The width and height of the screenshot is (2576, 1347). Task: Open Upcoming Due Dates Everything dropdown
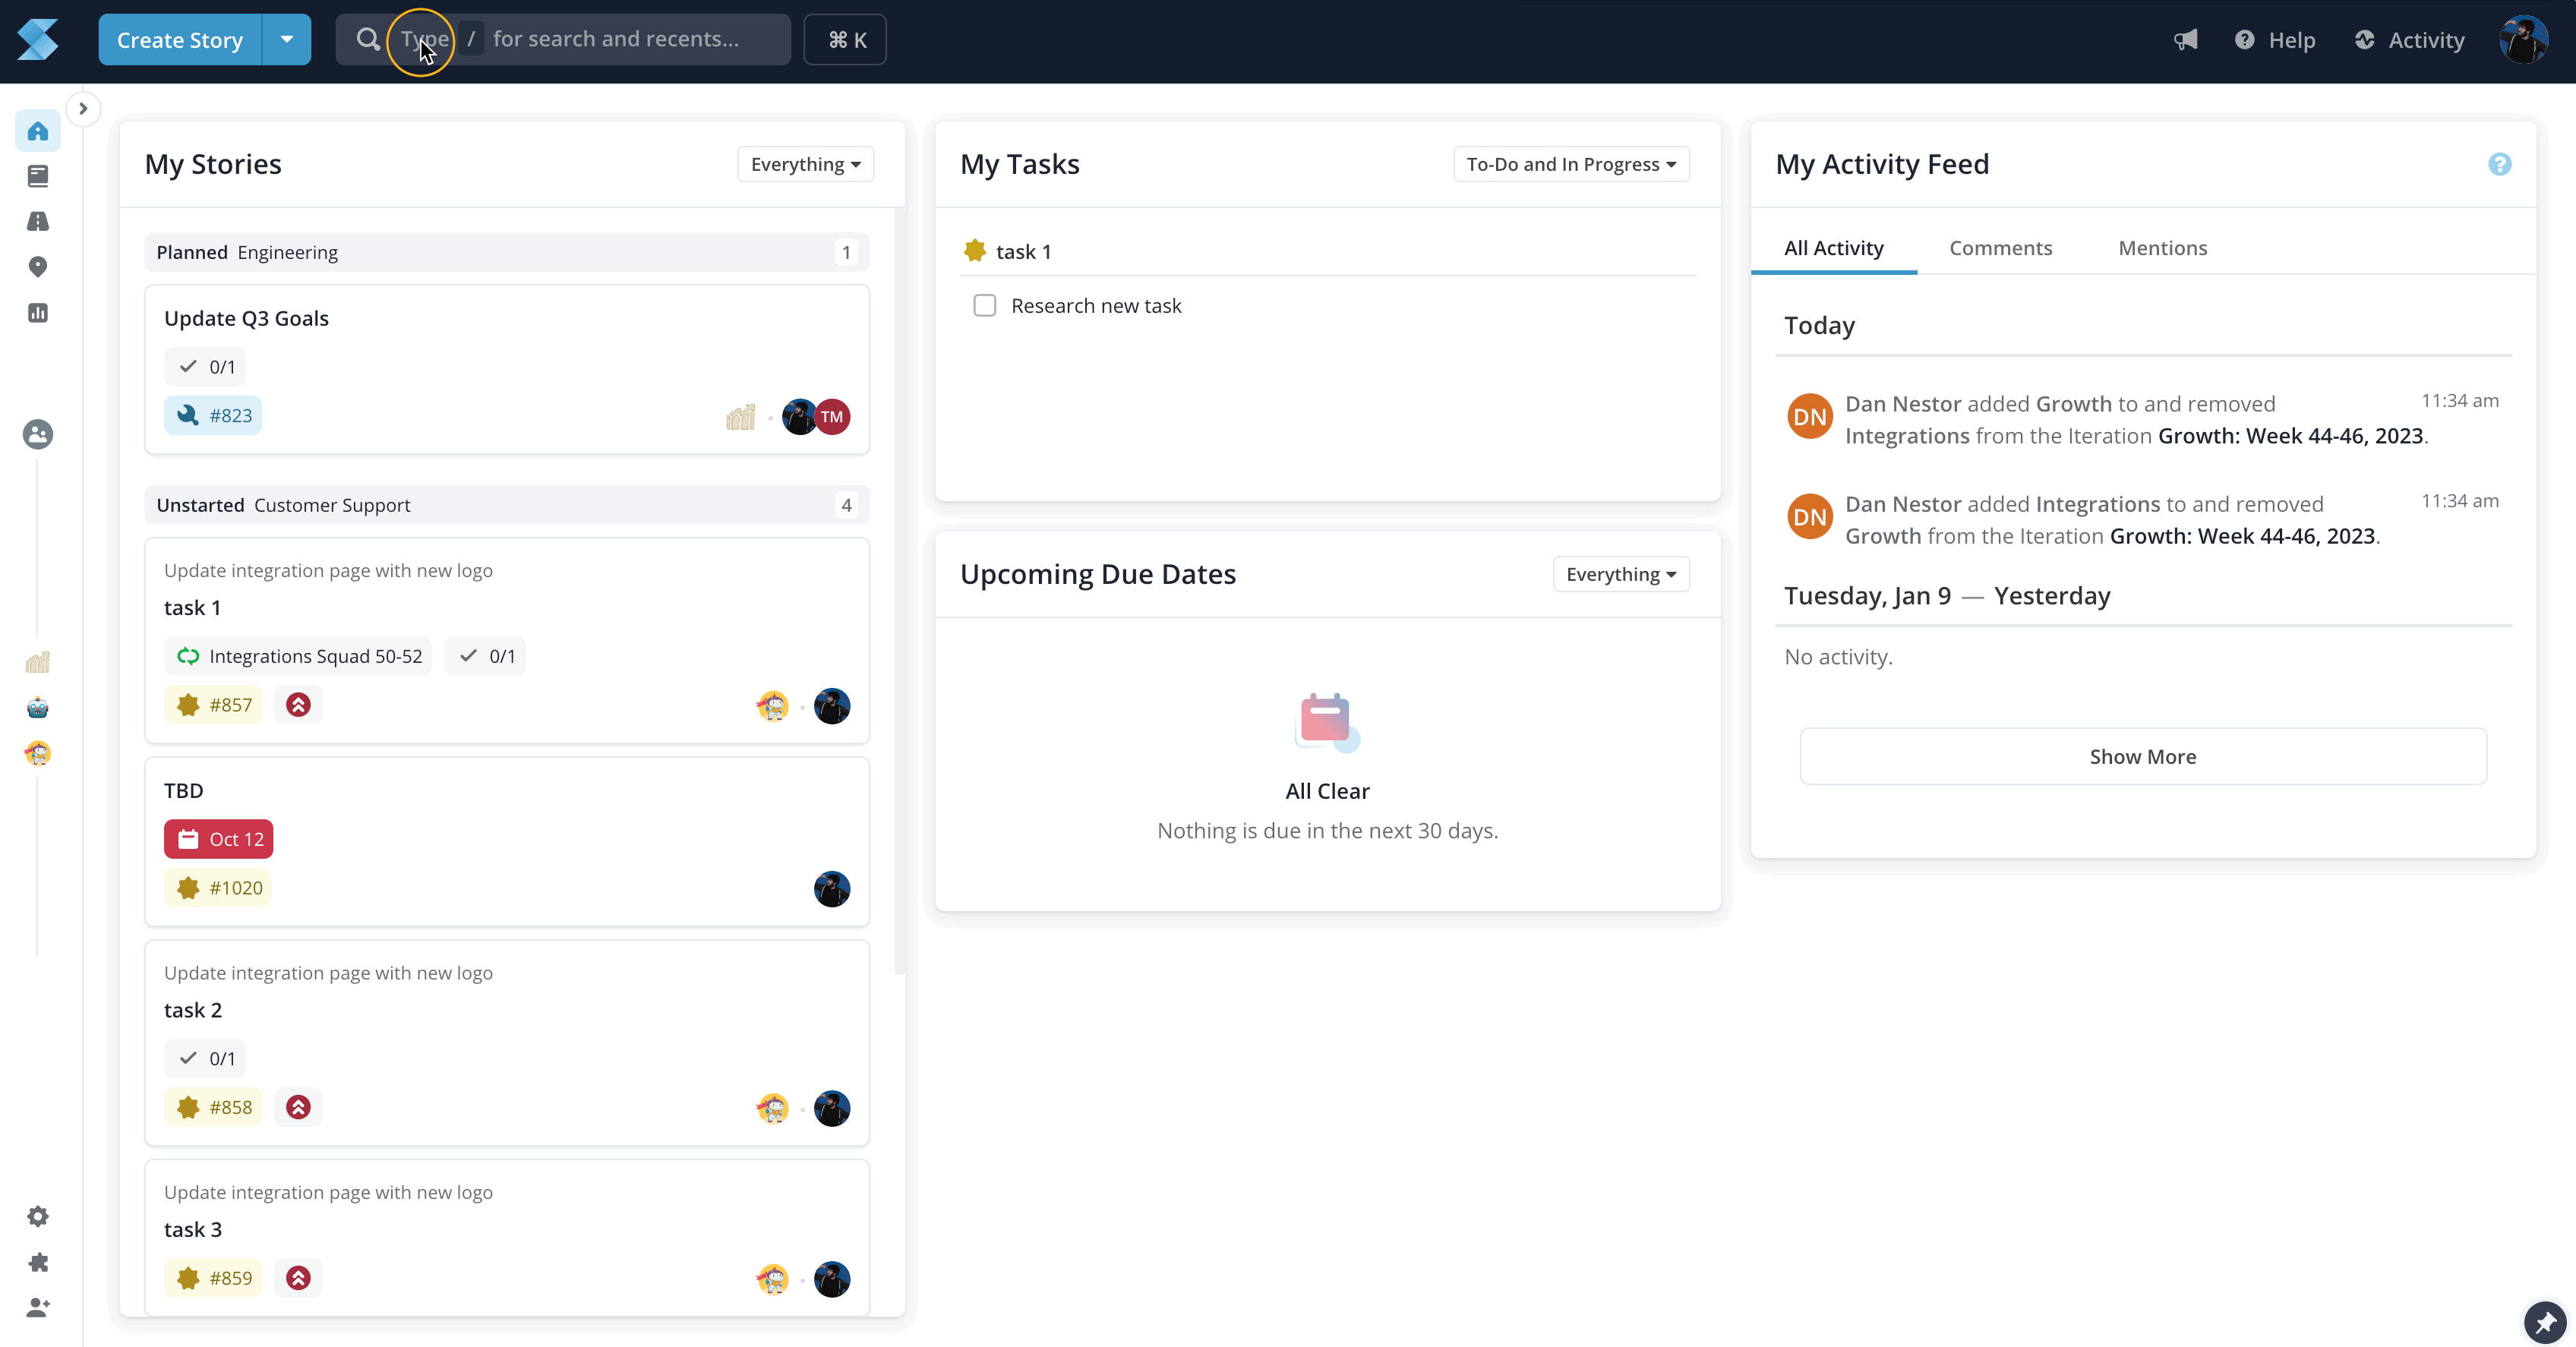click(1621, 574)
